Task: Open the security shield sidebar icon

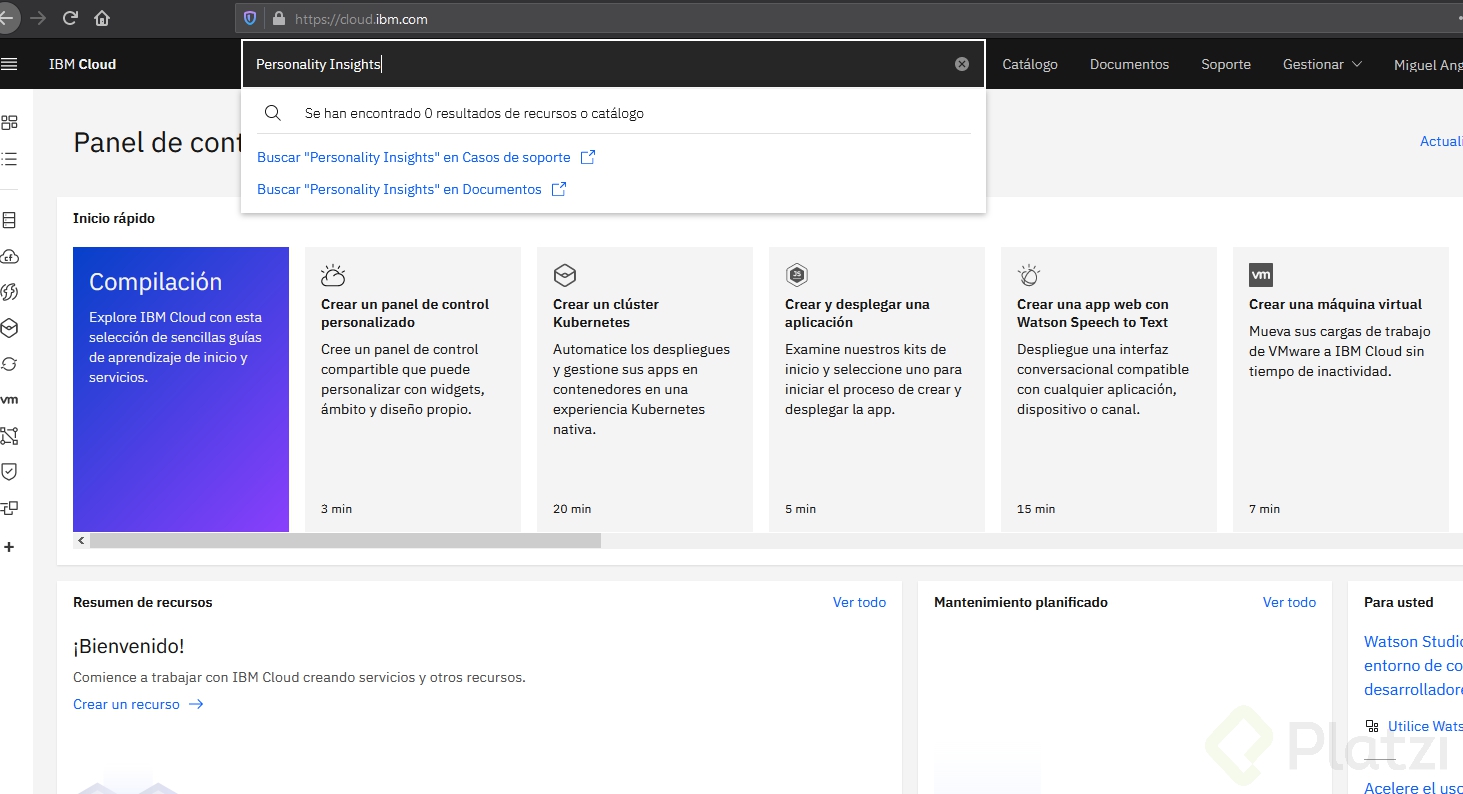Action: [x=10, y=471]
